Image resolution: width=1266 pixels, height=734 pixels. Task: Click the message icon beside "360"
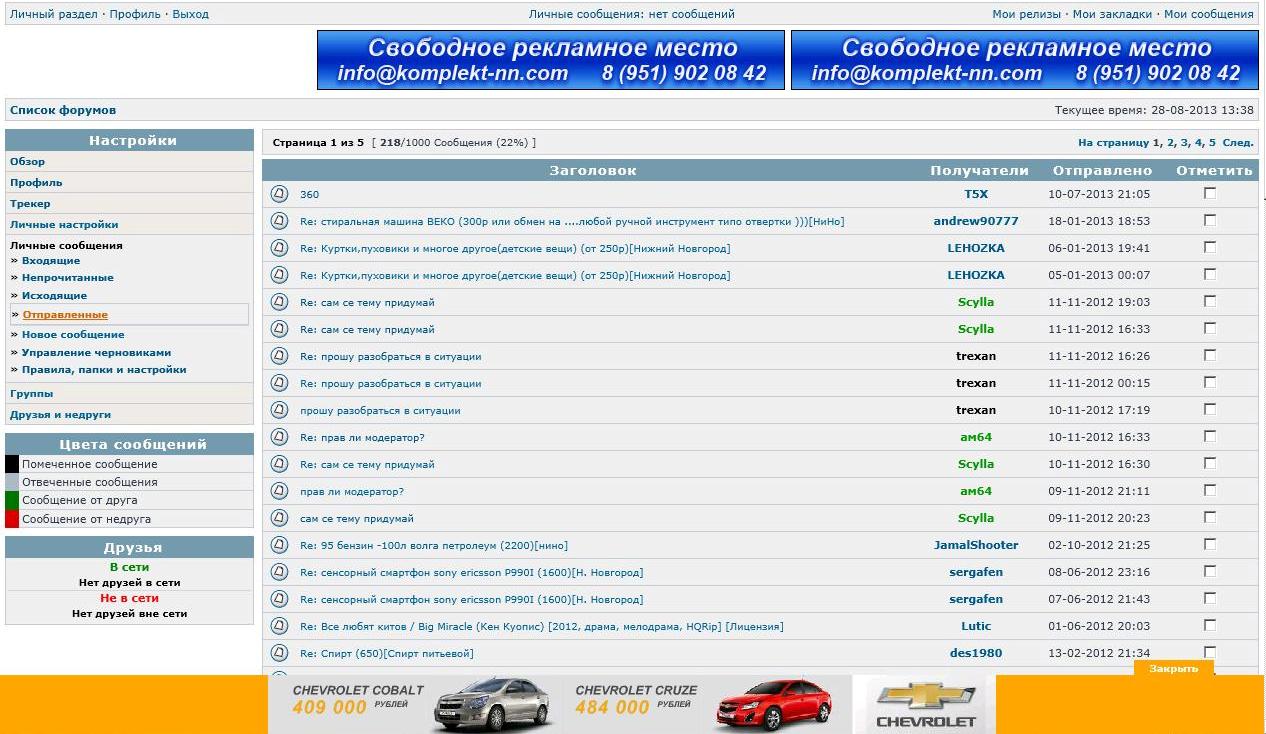coord(280,194)
